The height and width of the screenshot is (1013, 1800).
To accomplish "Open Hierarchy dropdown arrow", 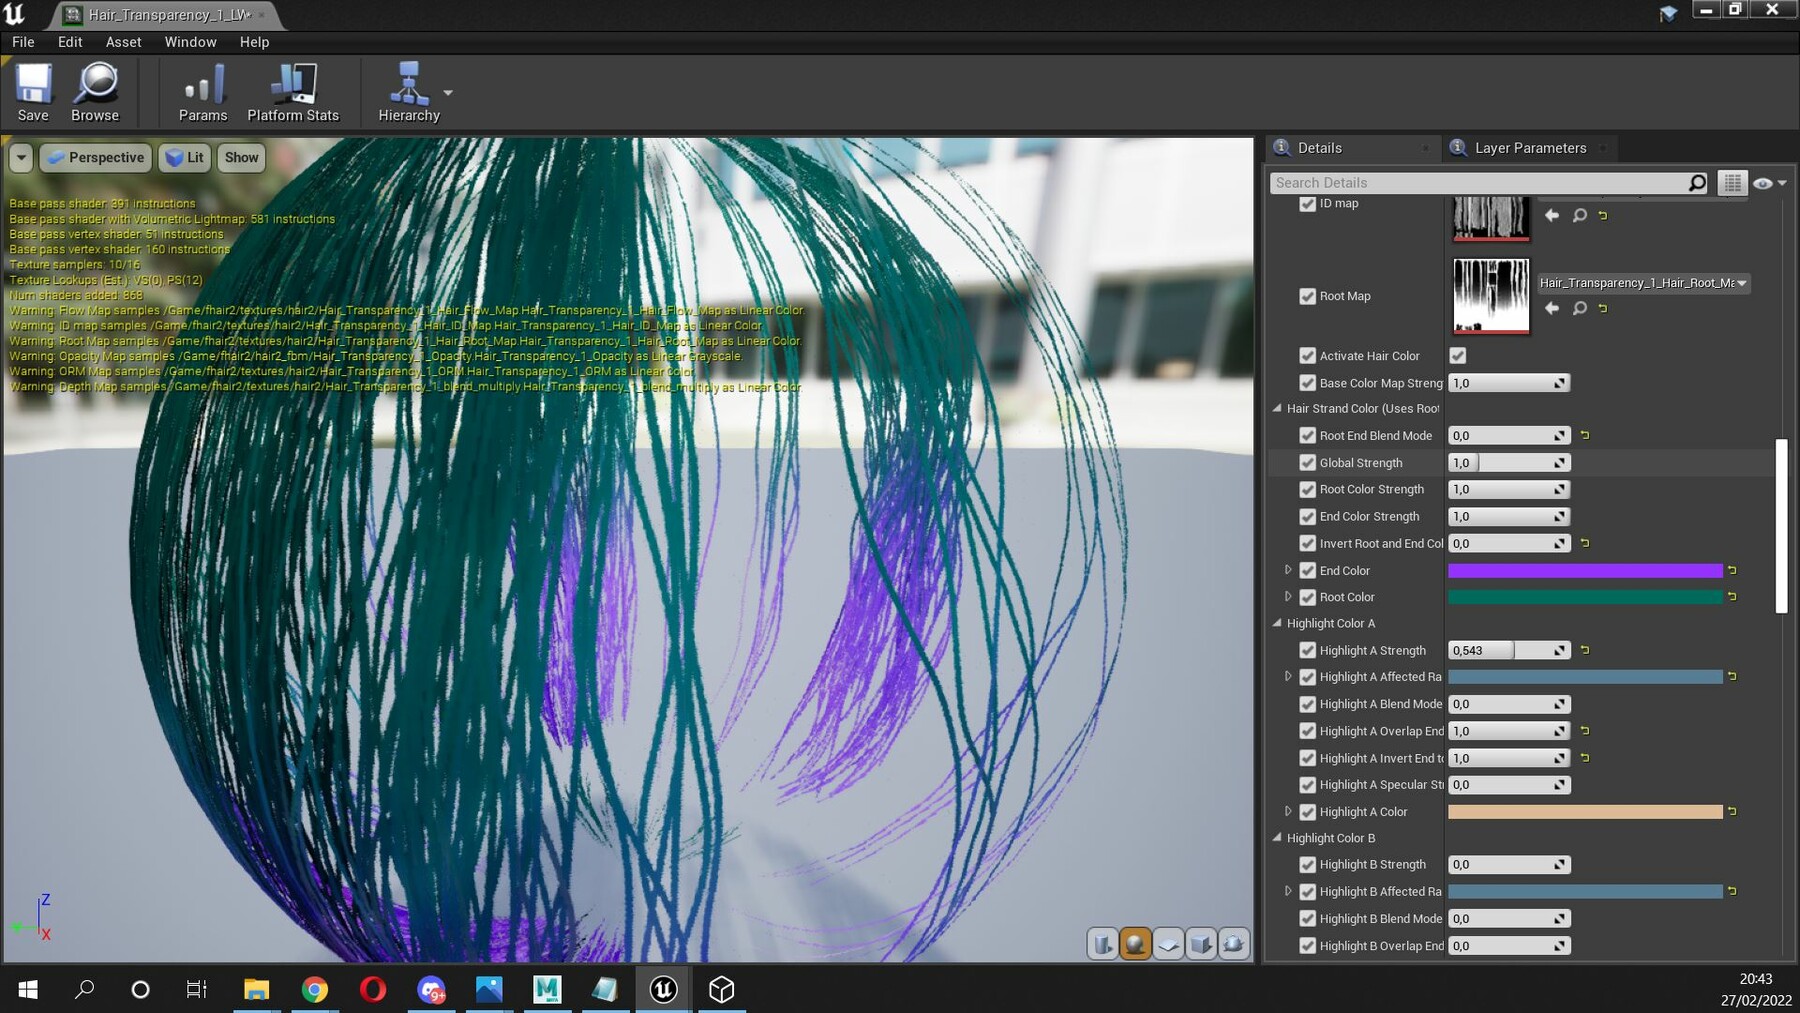I will pos(448,93).
